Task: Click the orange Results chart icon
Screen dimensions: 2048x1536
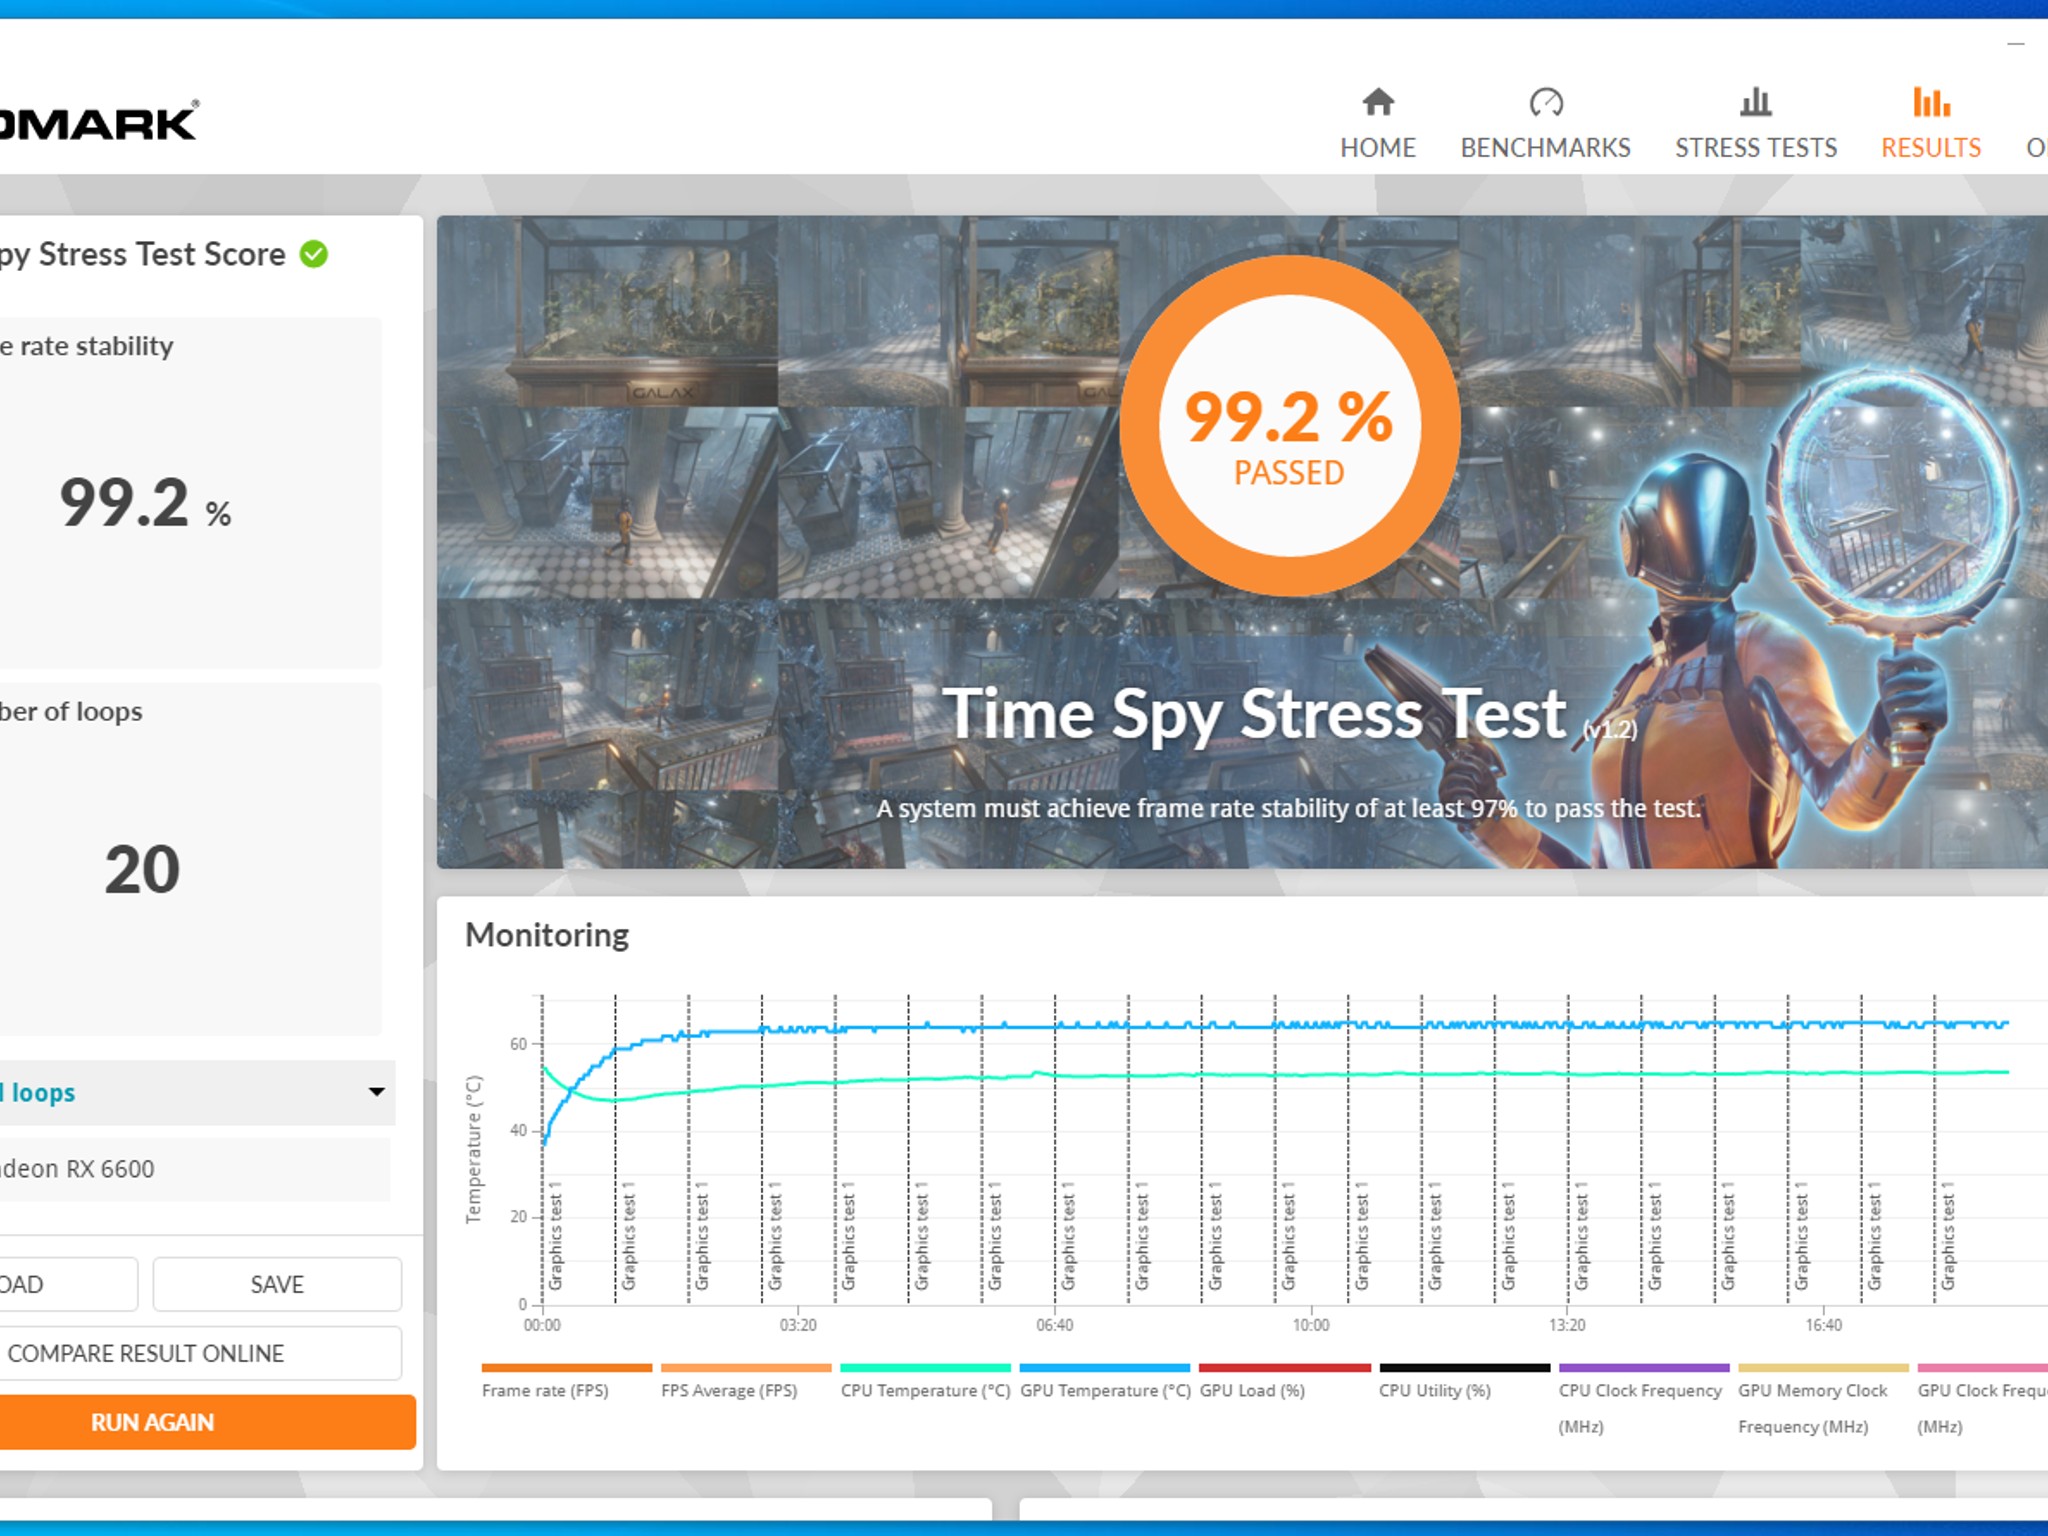Action: click(x=1930, y=102)
